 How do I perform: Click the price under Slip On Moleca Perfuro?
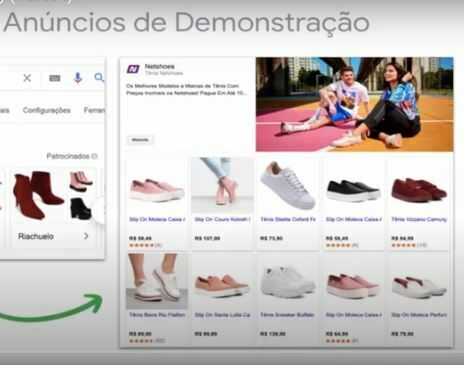[402, 334]
